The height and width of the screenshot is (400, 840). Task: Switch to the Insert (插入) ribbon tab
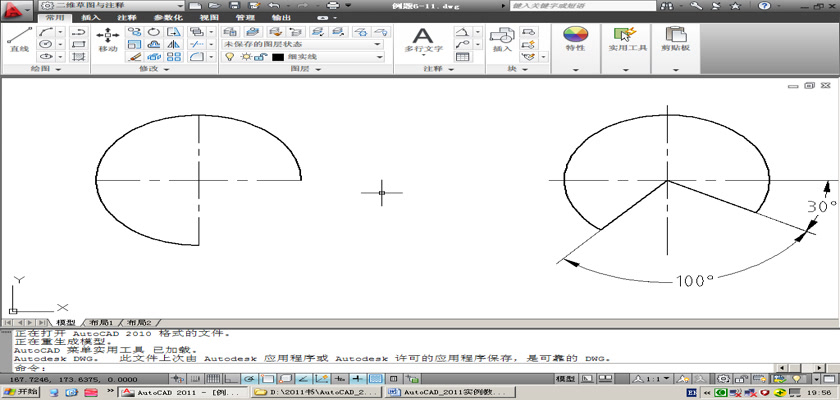point(91,17)
